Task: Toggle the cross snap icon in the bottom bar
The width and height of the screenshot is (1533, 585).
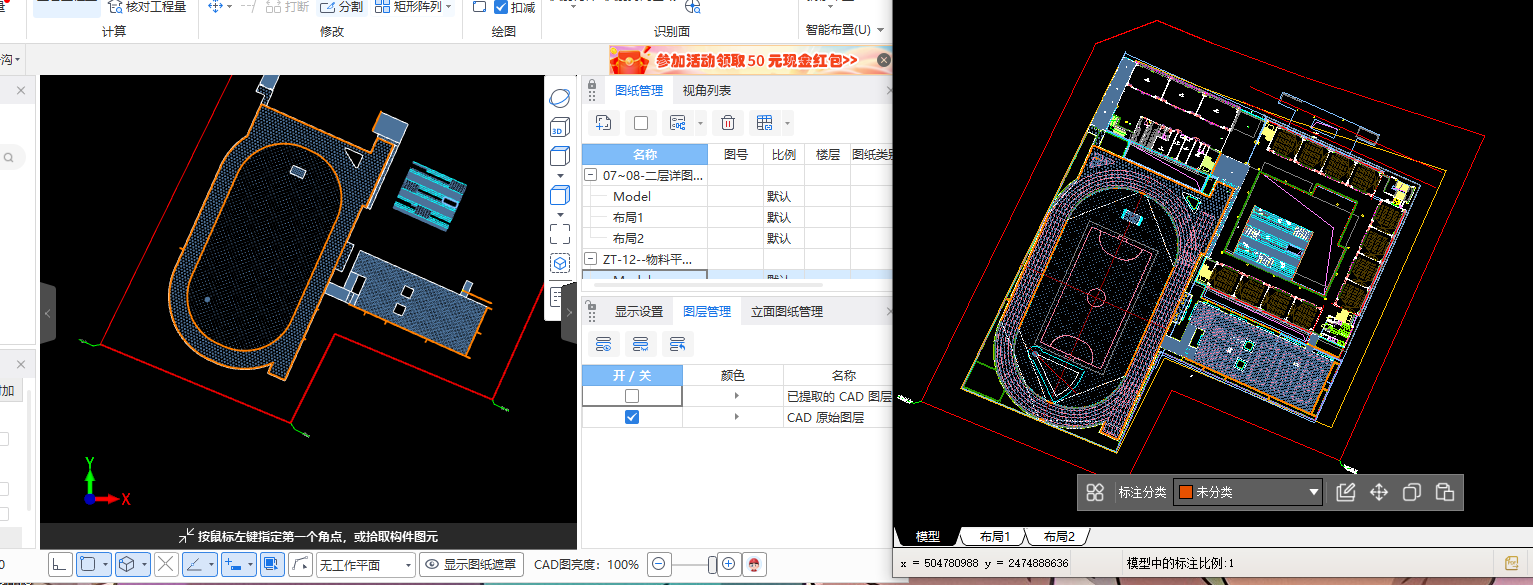Action: 166,564
